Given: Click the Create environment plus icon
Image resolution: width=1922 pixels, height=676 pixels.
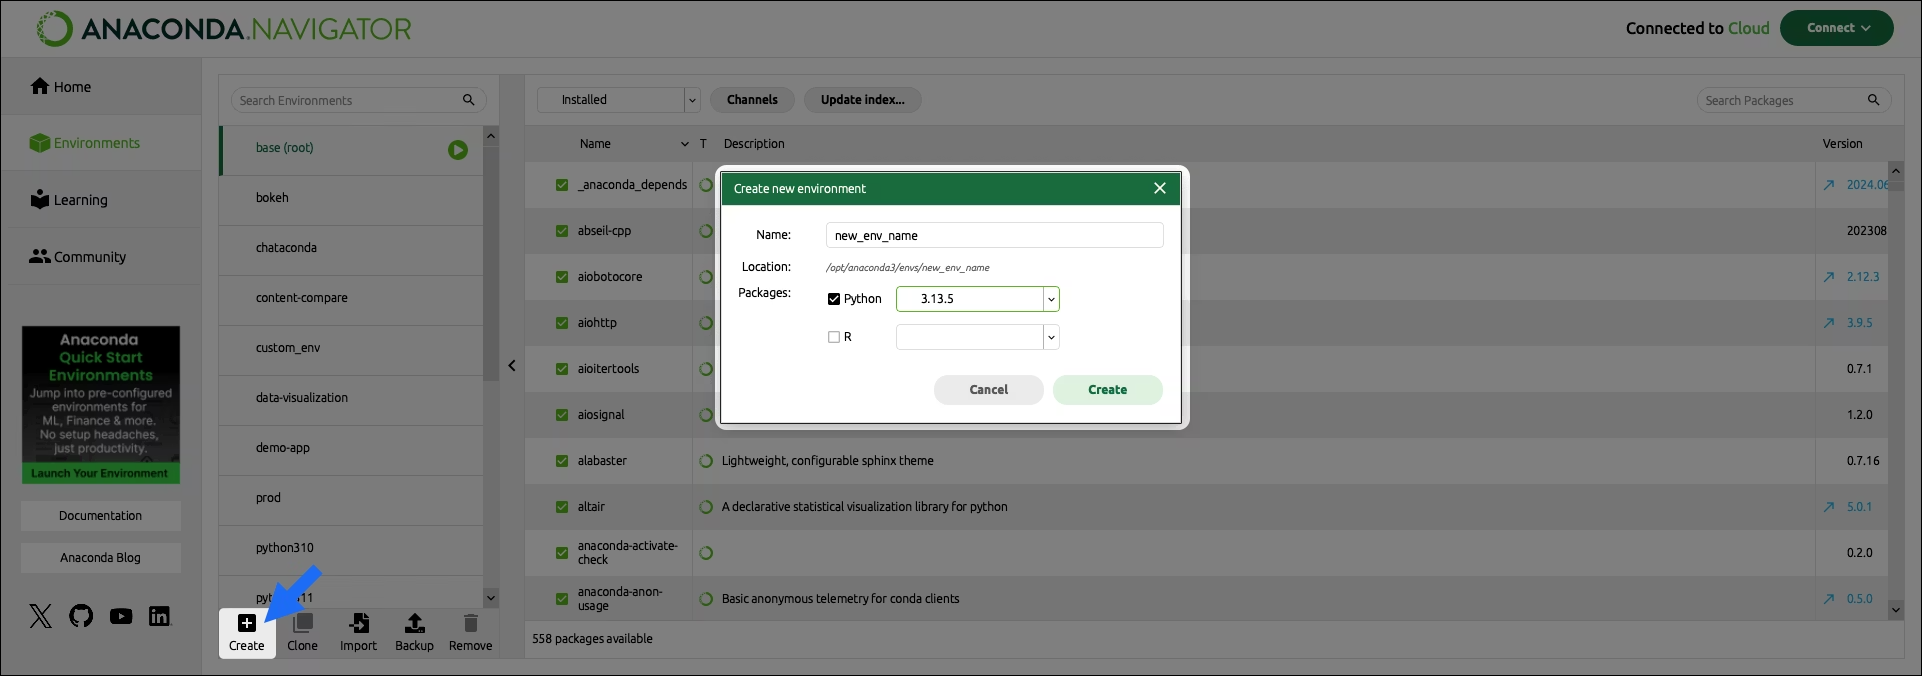Looking at the screenshot, I should (246, 624).
